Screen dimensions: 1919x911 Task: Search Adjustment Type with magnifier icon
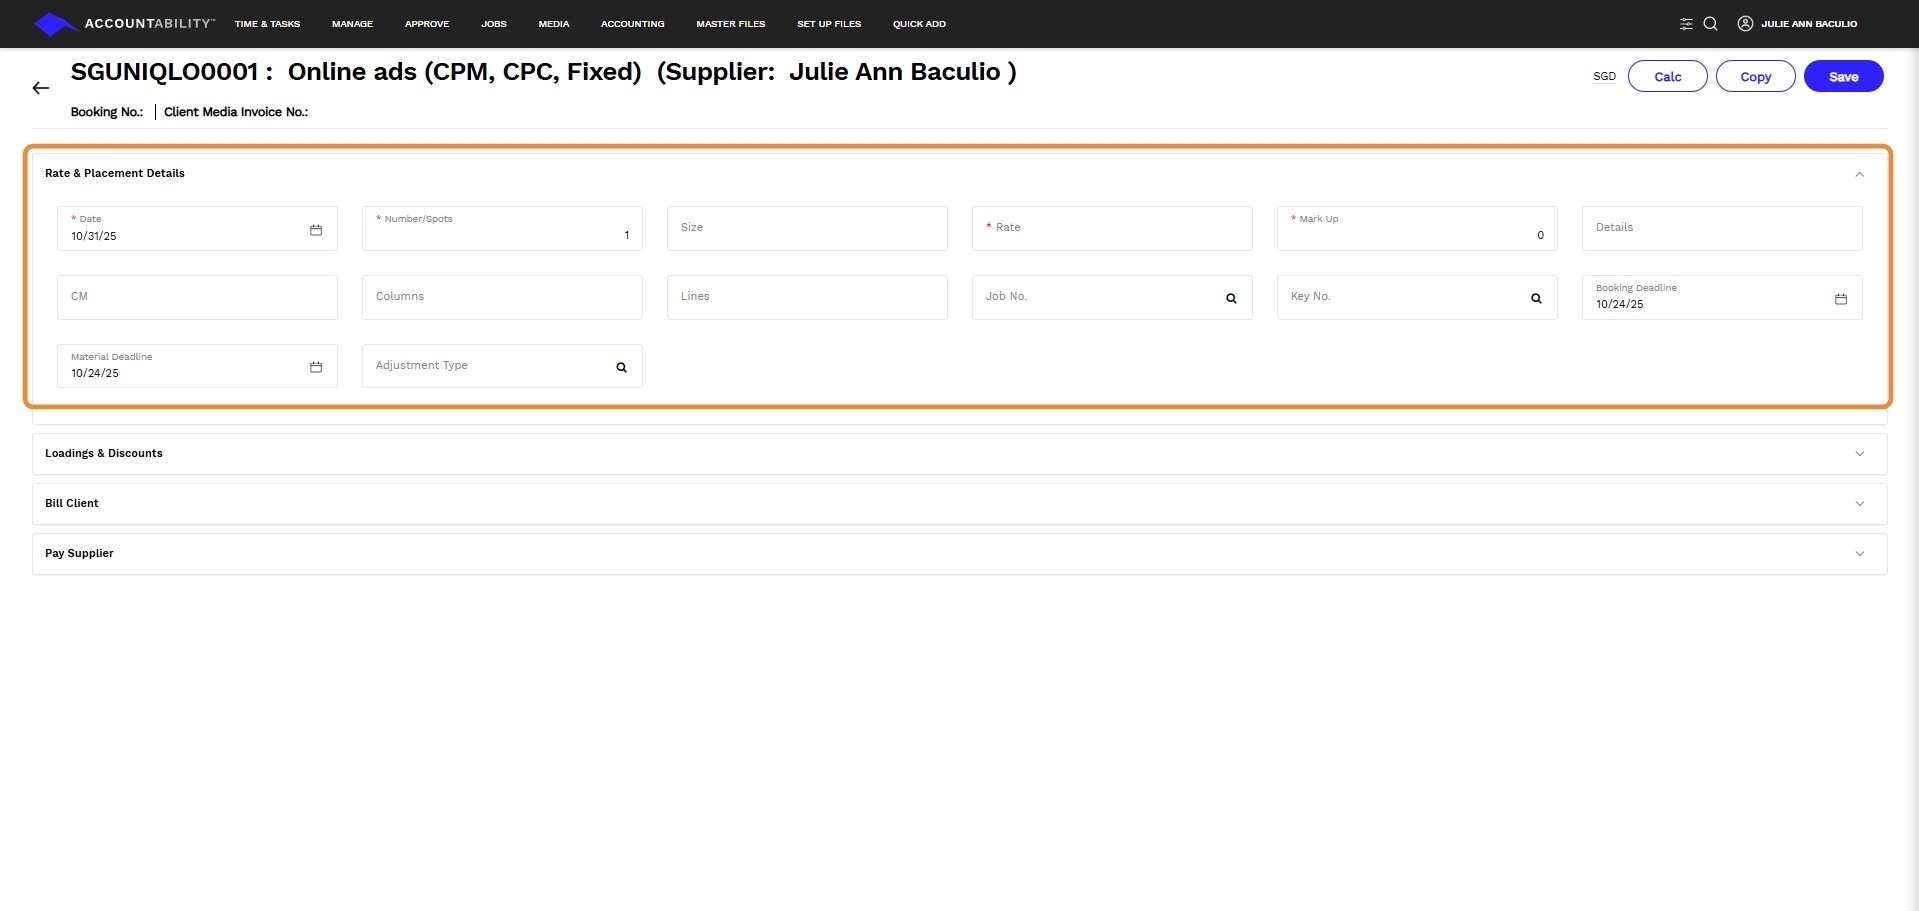[621, 367]
